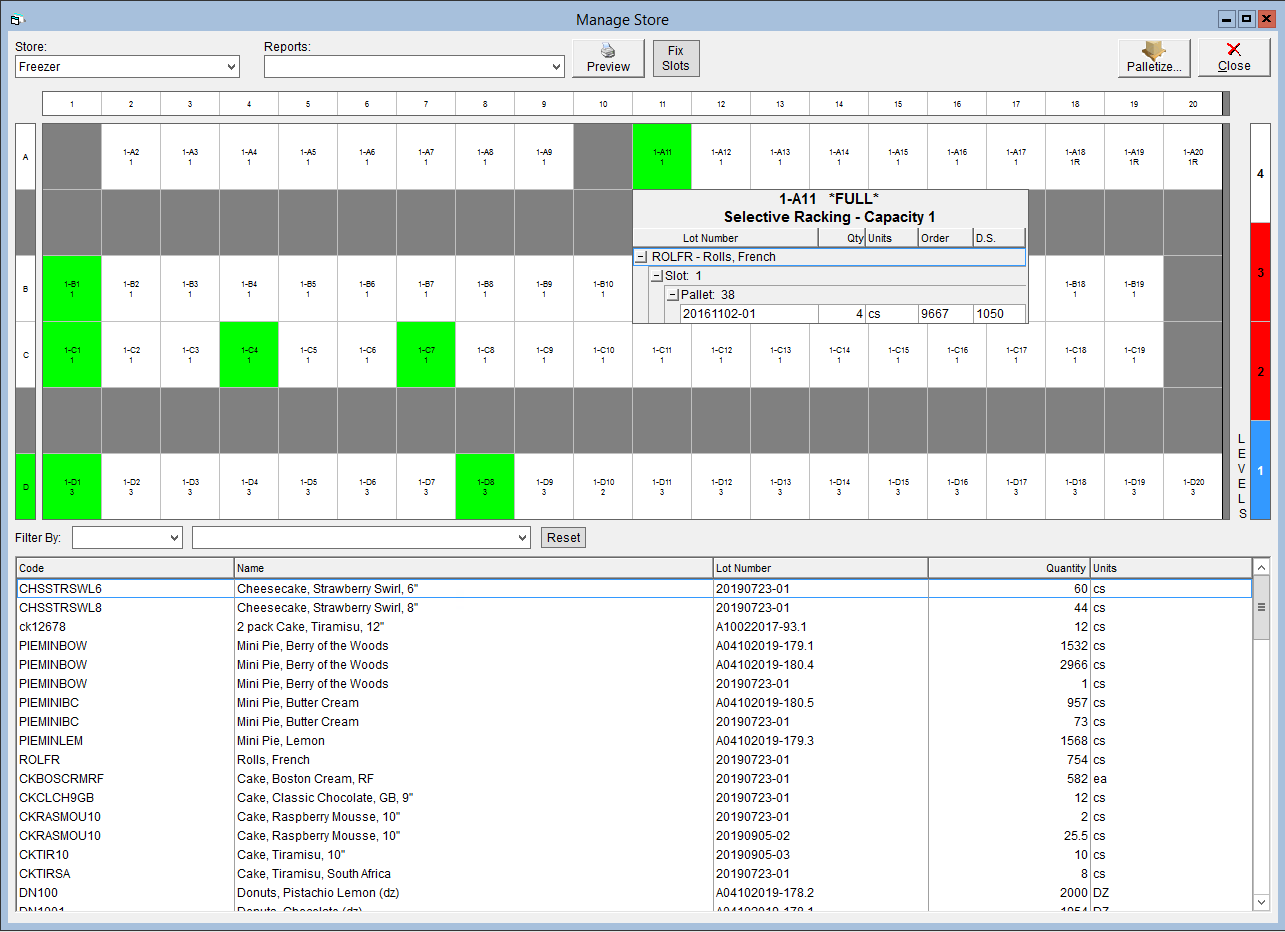Select blue level 1 in Levels bar

point(1261,470)
